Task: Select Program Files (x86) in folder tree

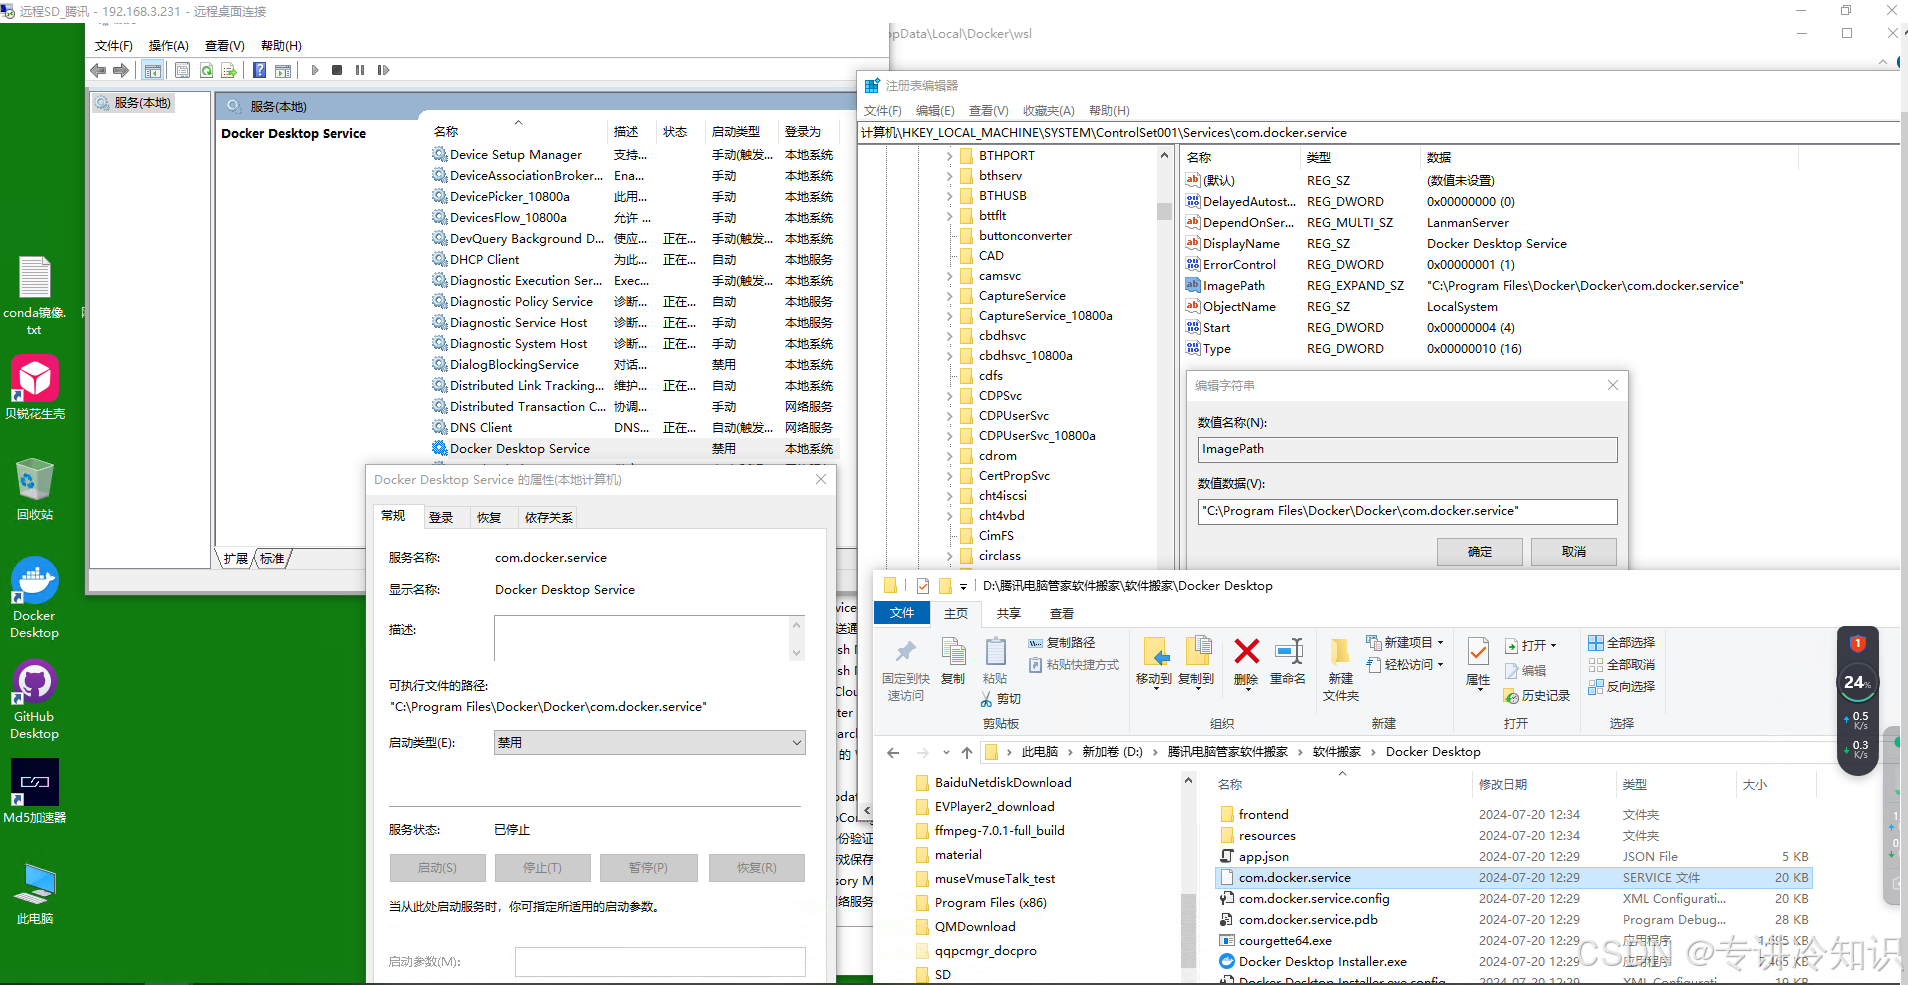Action: (x=990, y=903)
